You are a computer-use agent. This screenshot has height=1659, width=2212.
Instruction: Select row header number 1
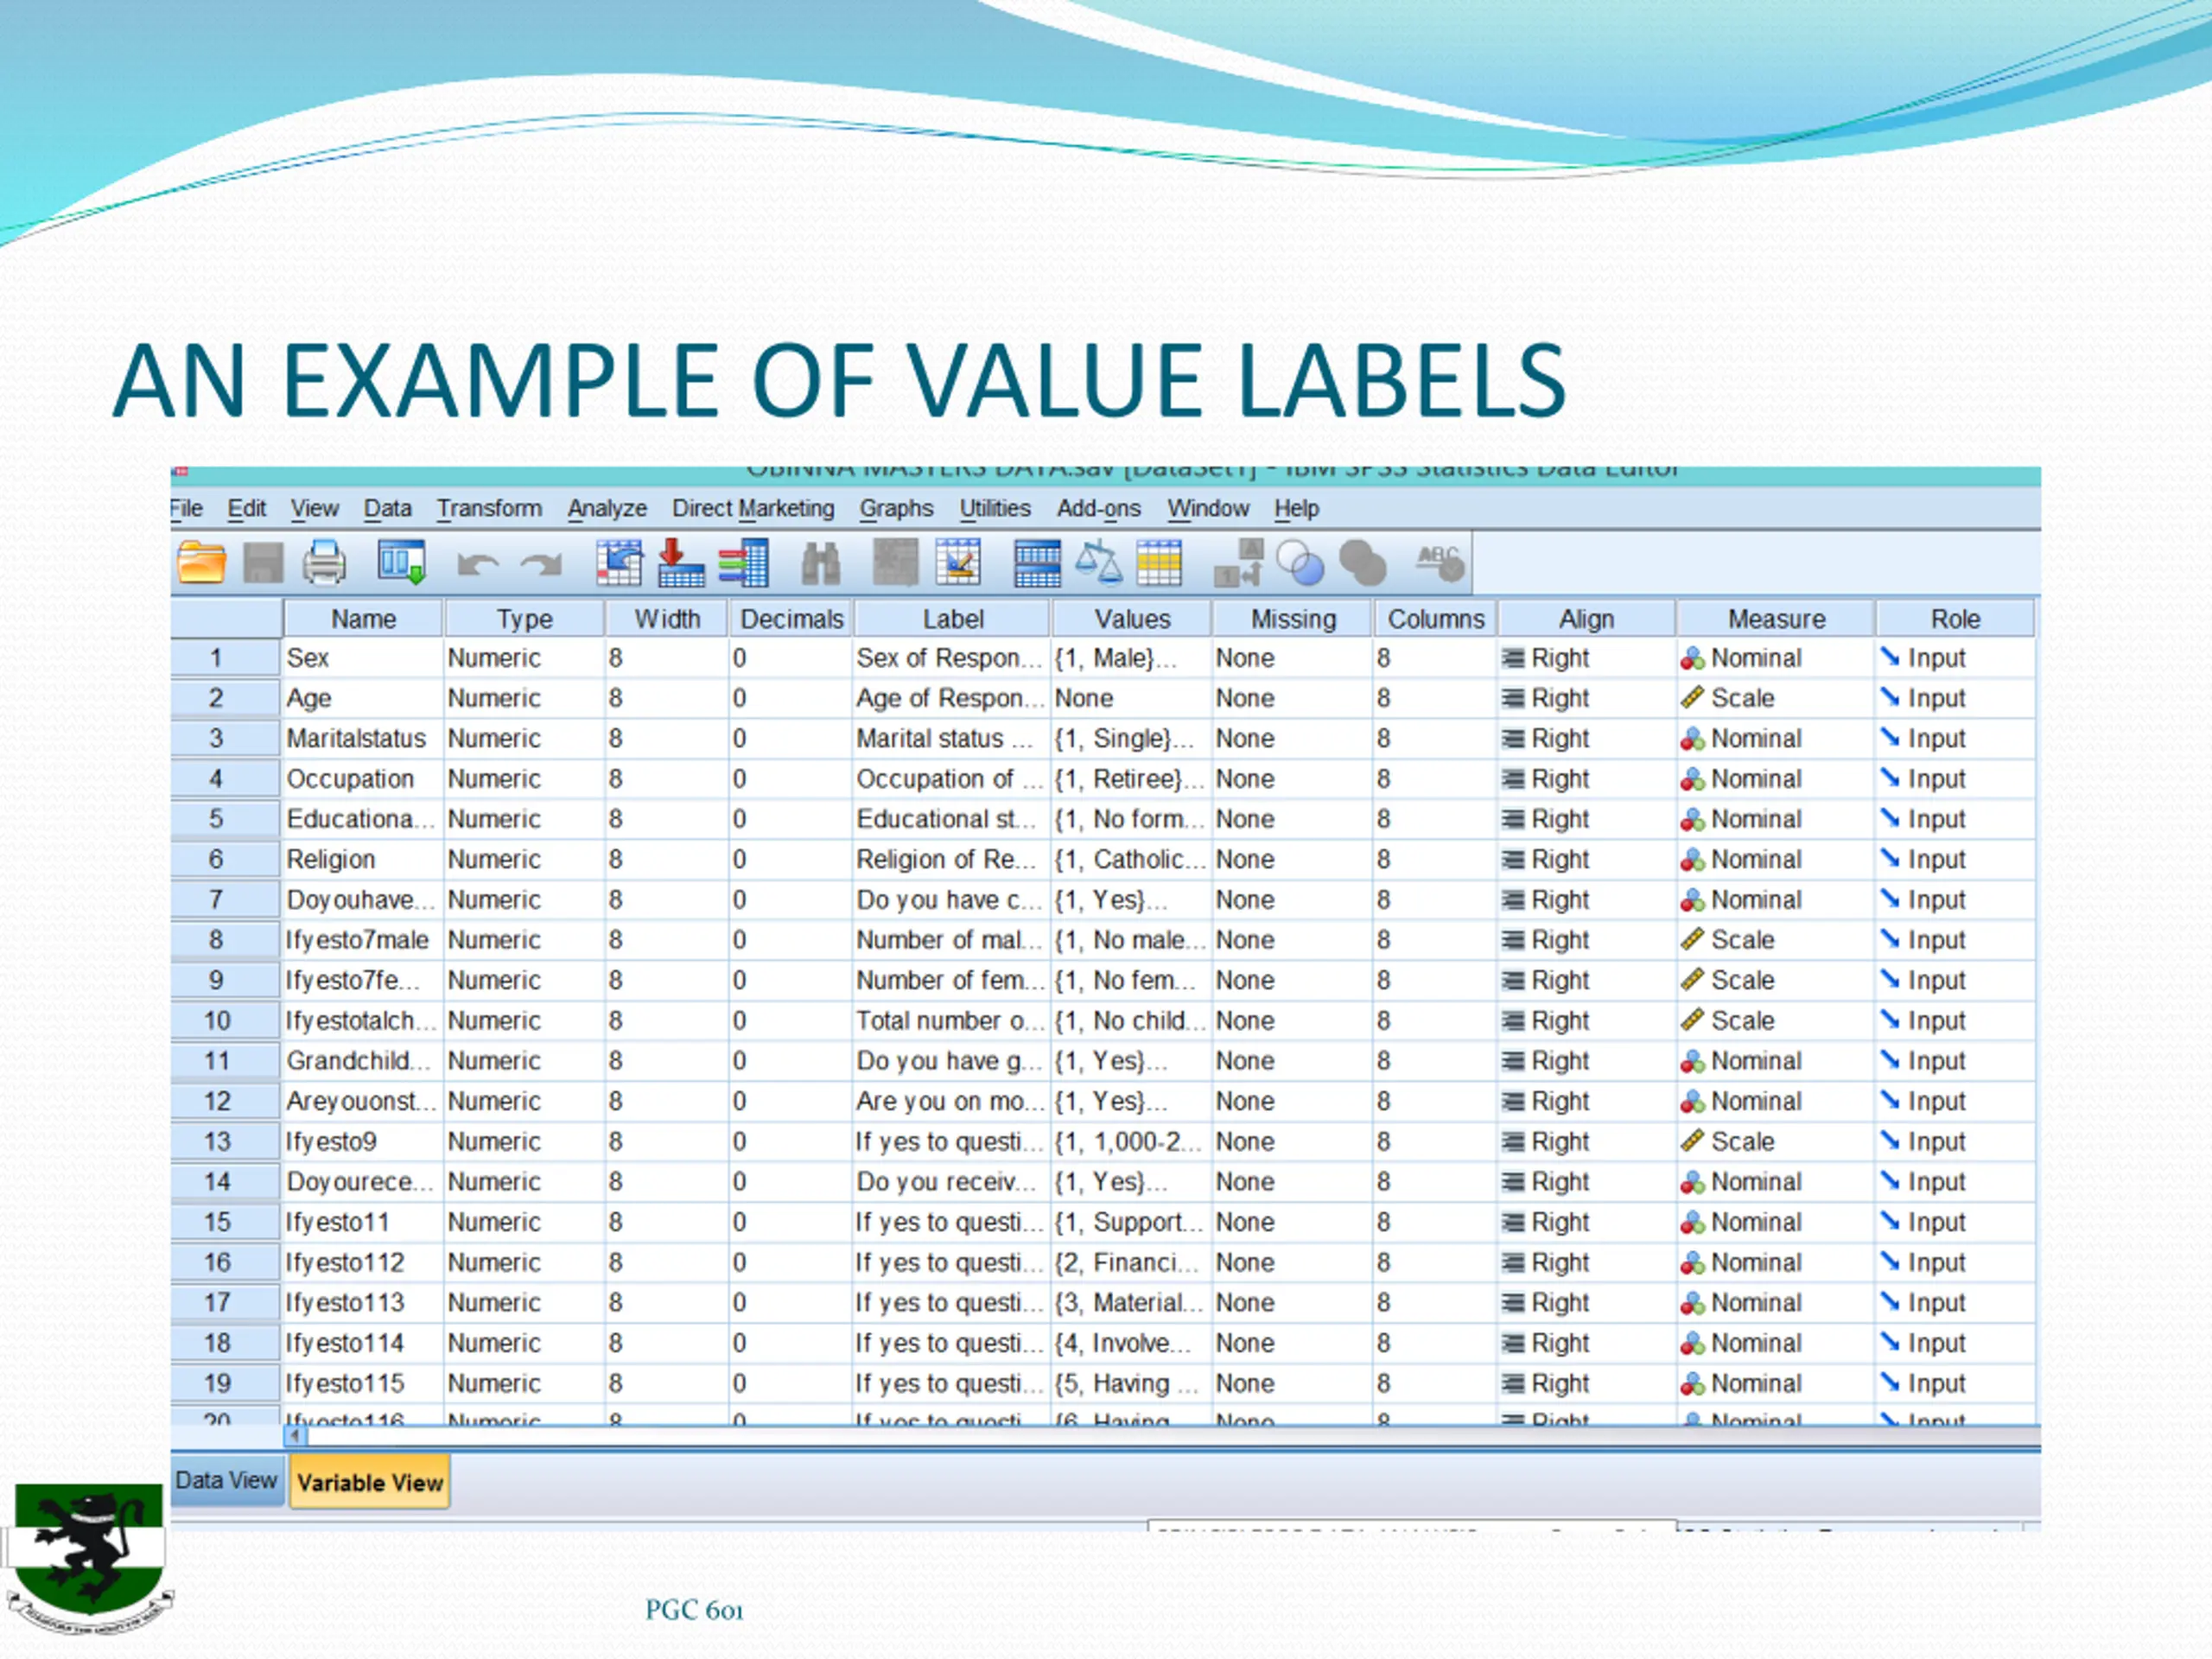pos(226,658)
